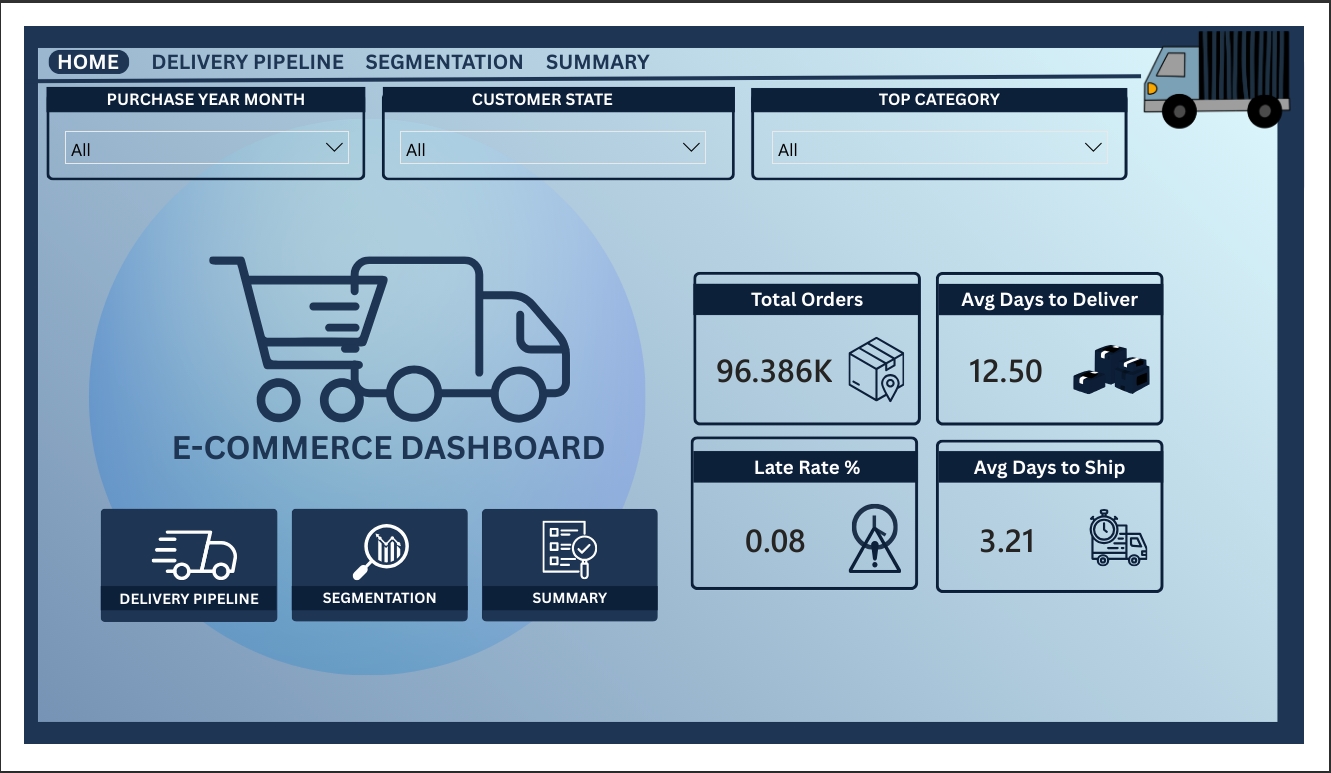Click the package location icon beside 96.386K
Image resolution: width=1331 pixels, height=773 pixels.
click(876, 370)
